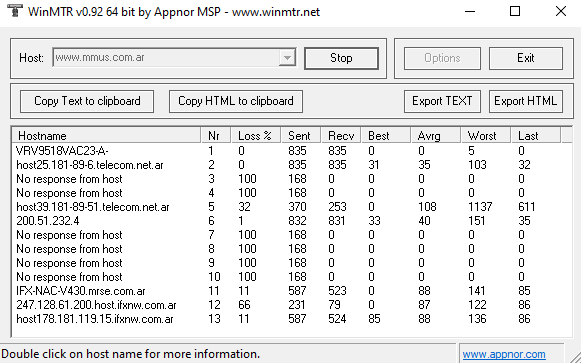
Task: Exit the WinMTR application
Action: [526, 58]
